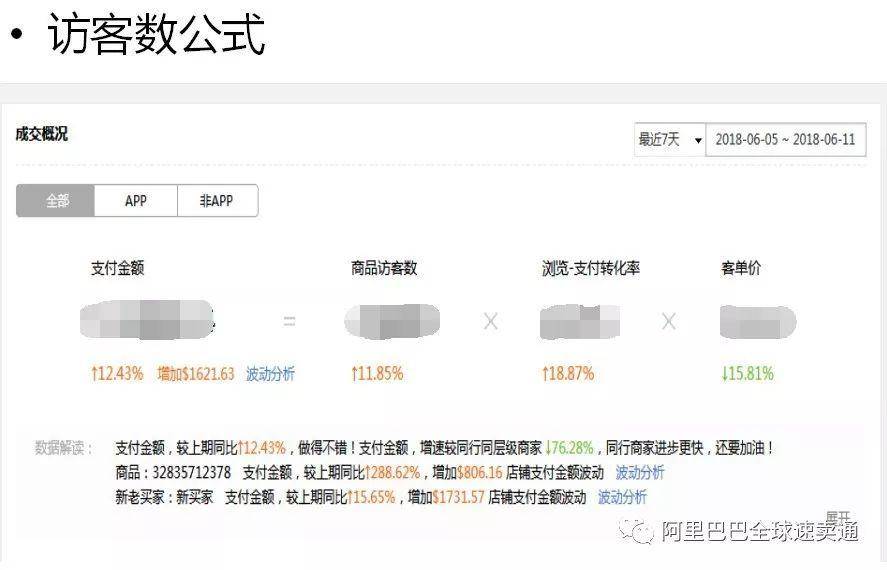Click the $1731.57 increase amount
The width and height of the screenshot is (887, 570).
point(459,497)
